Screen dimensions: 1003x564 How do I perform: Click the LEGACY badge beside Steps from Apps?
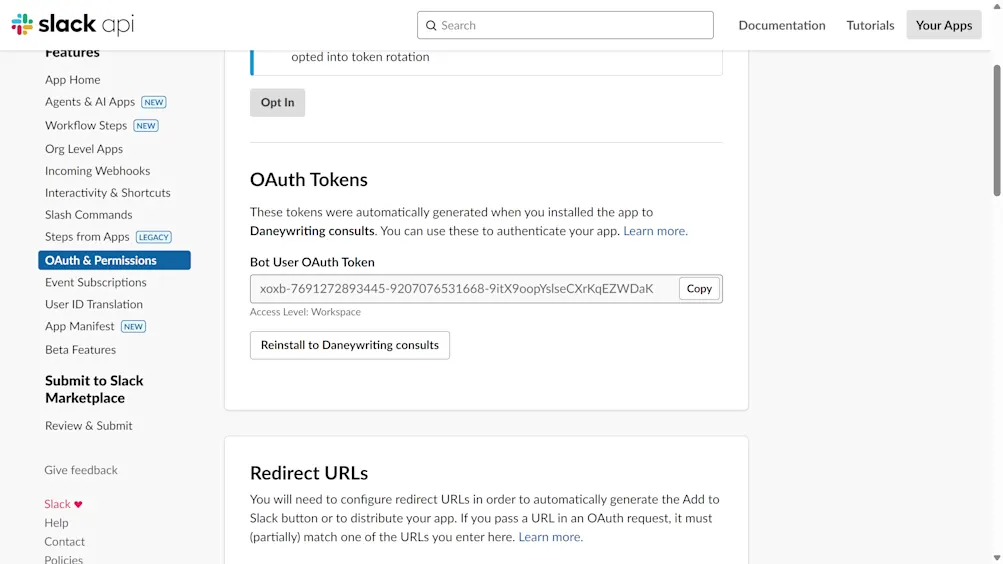point(154,237)
